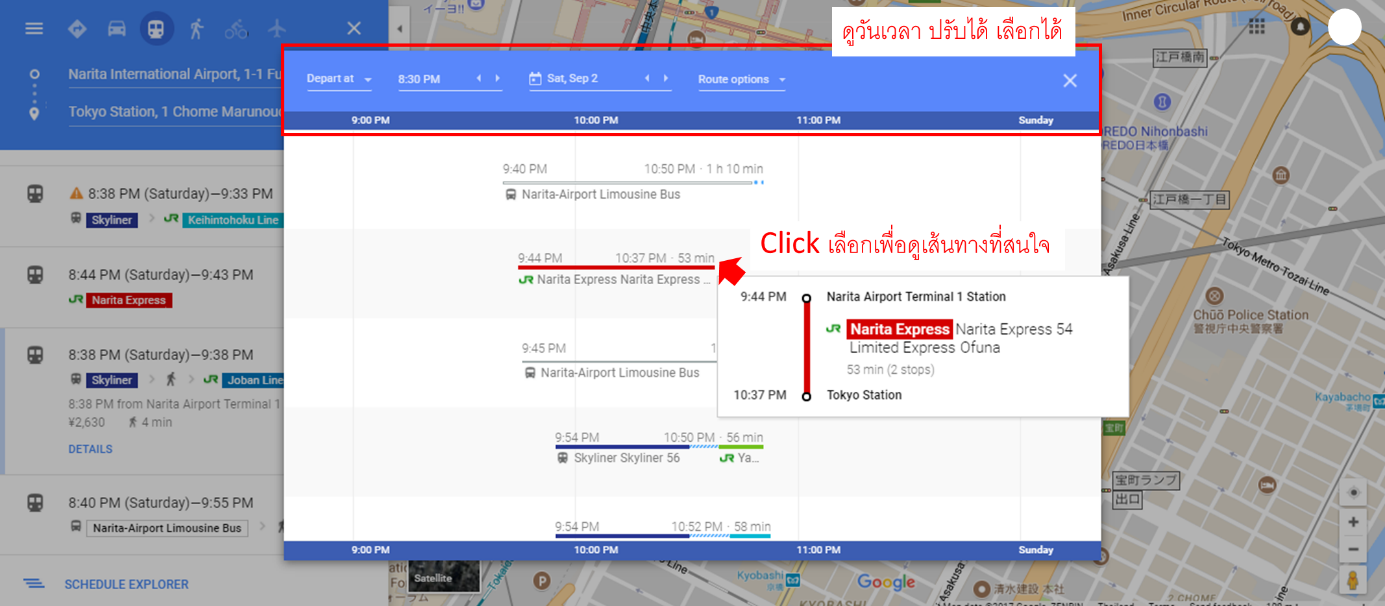The height and width of the screenshot is (606, 1385).
Task: Open the Depart at dropdown
Action: pos(339,79)
